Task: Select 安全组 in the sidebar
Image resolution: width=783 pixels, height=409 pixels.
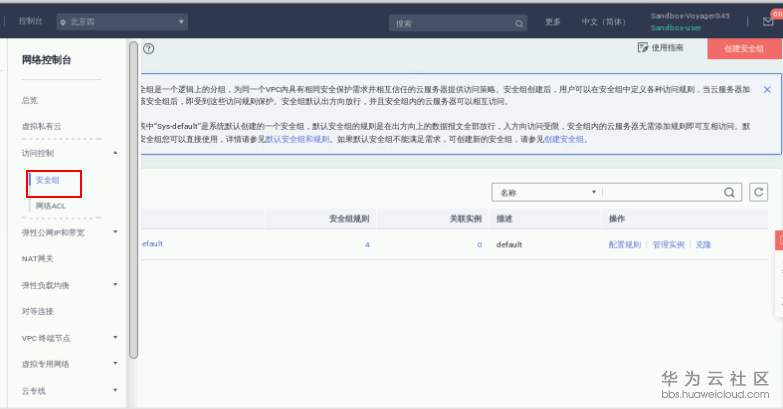Action: tap(48, 180)
